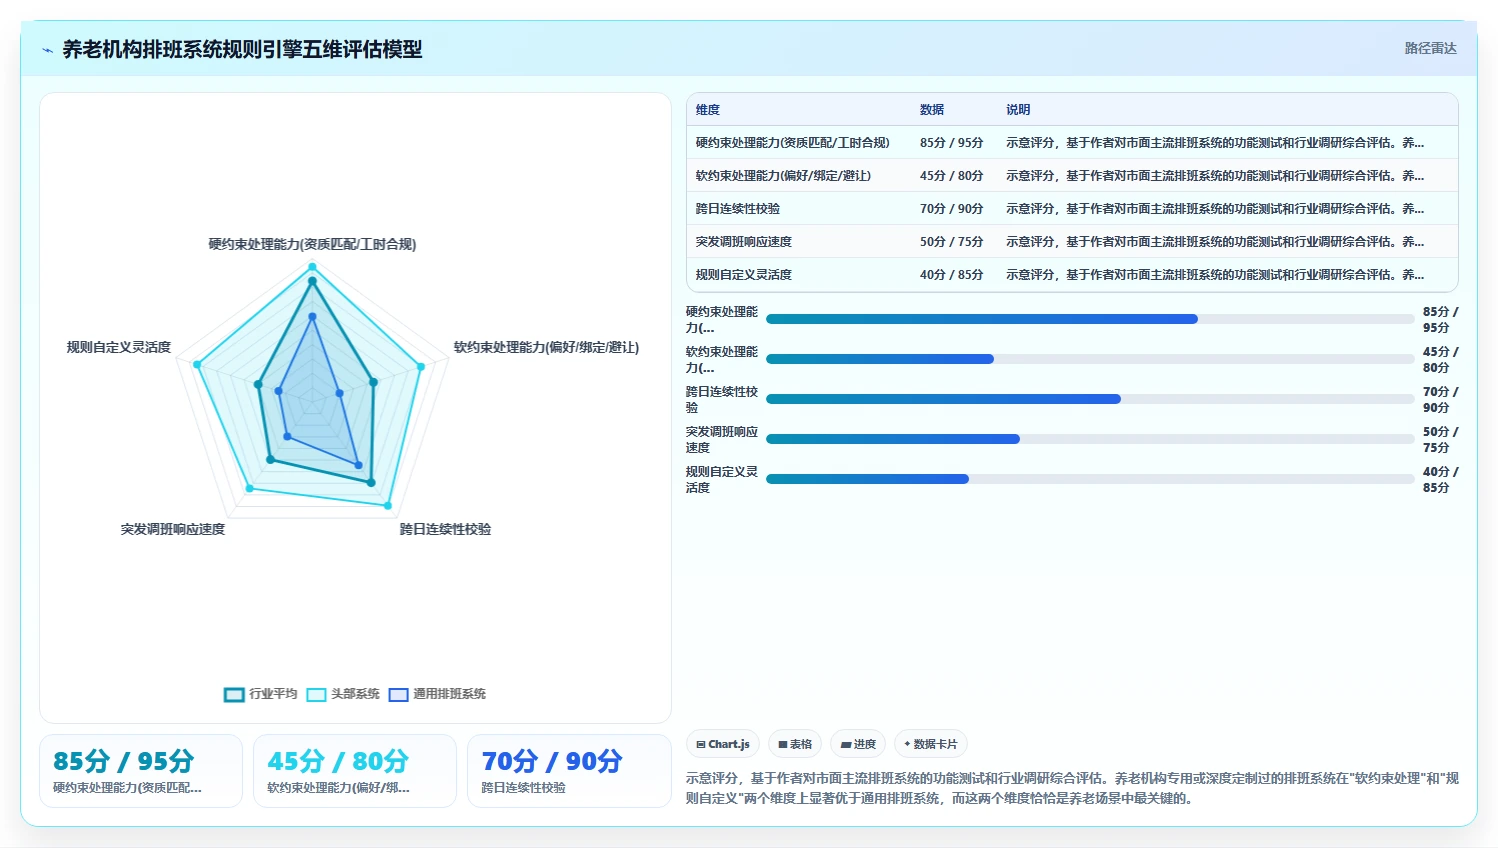1498x848 pixels.
Task: Click the 数据 column header
Action: pos(932,110)
